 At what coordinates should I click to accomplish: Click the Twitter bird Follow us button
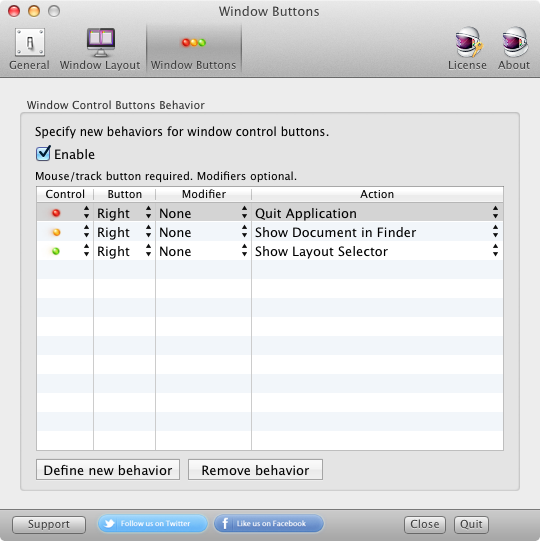[x=153, y=523]
